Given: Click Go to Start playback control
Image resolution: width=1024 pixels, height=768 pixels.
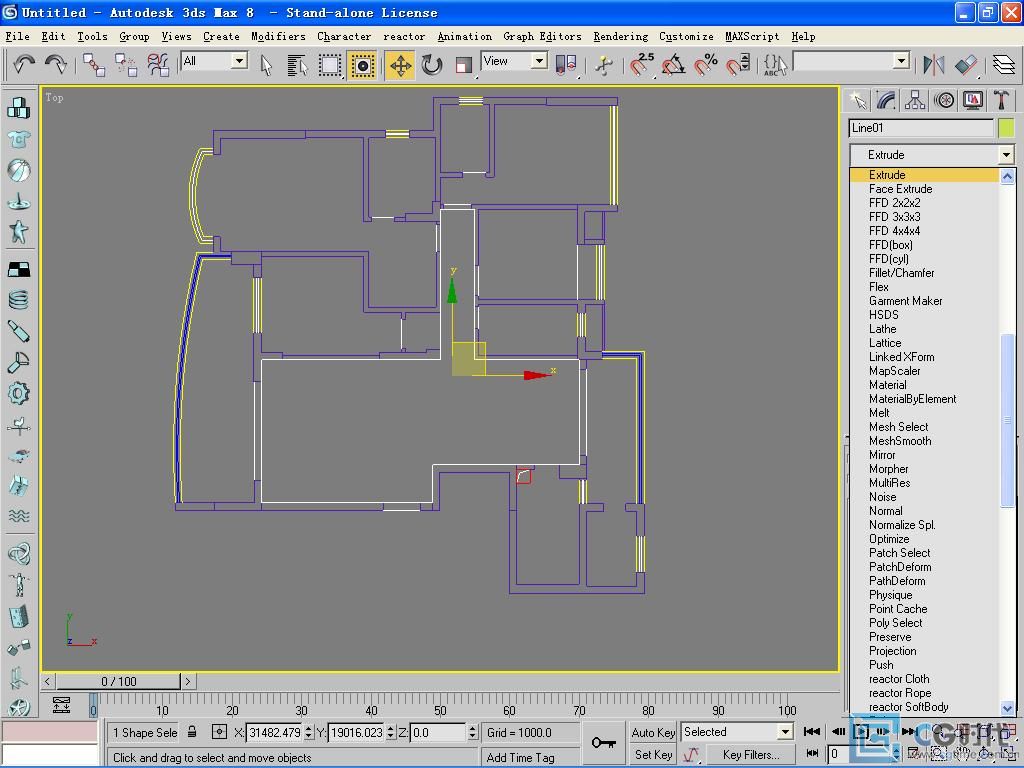Looking at the screenshot, I should pyautogui.click(x=812, y=731).
